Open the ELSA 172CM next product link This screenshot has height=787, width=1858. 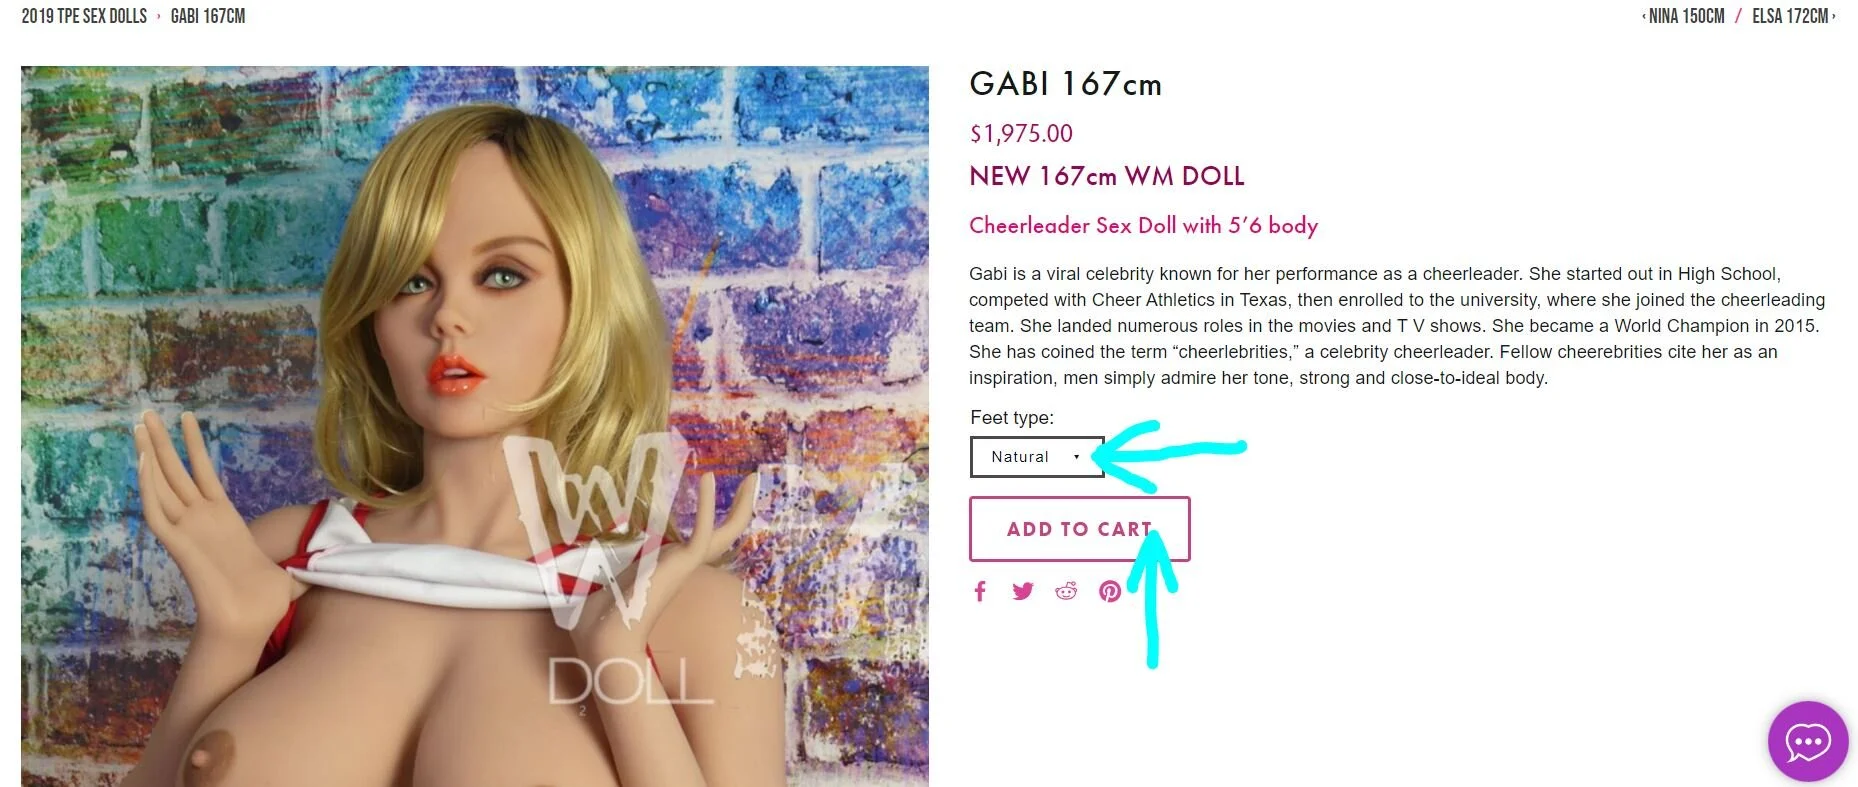[x=1790, y=16]
